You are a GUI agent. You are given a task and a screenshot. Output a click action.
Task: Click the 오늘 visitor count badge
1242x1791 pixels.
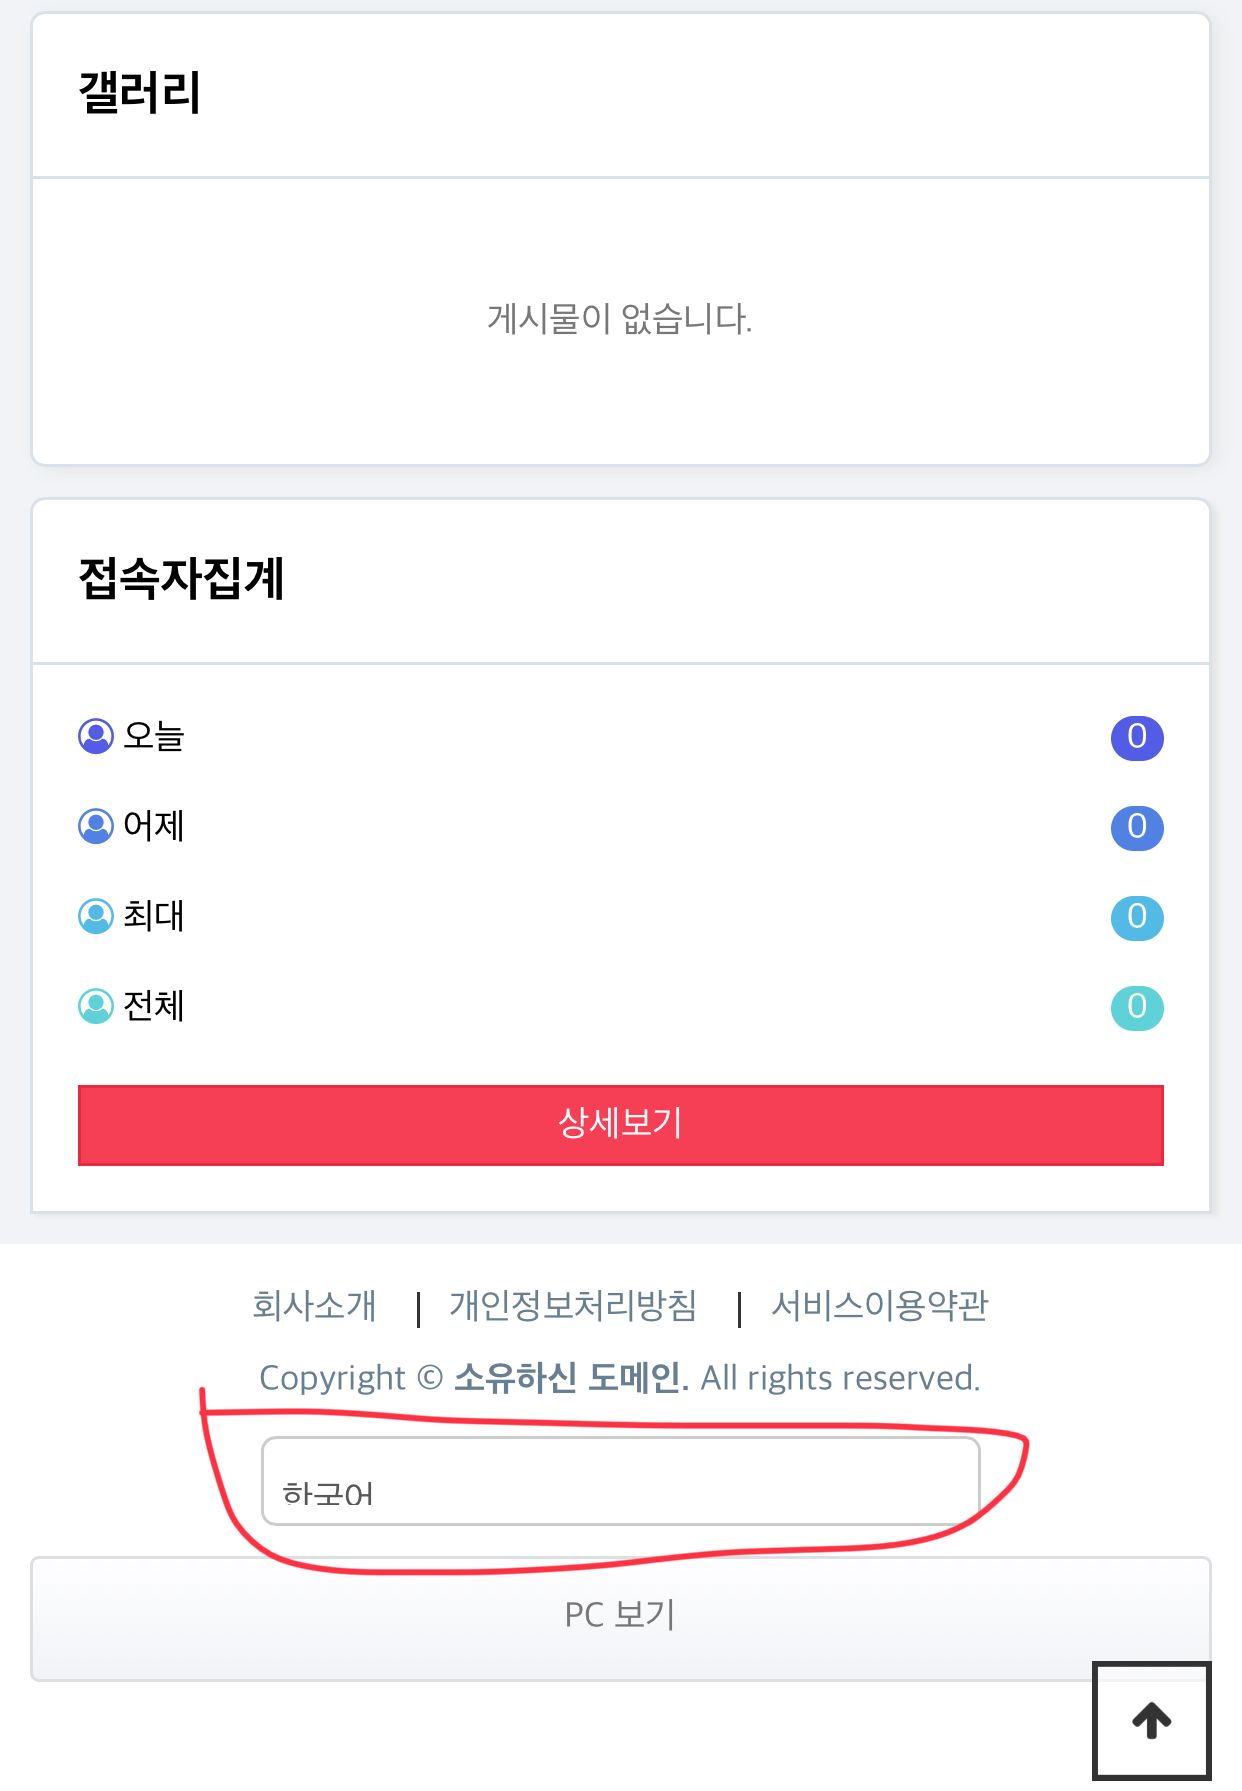coord(1137,738)
